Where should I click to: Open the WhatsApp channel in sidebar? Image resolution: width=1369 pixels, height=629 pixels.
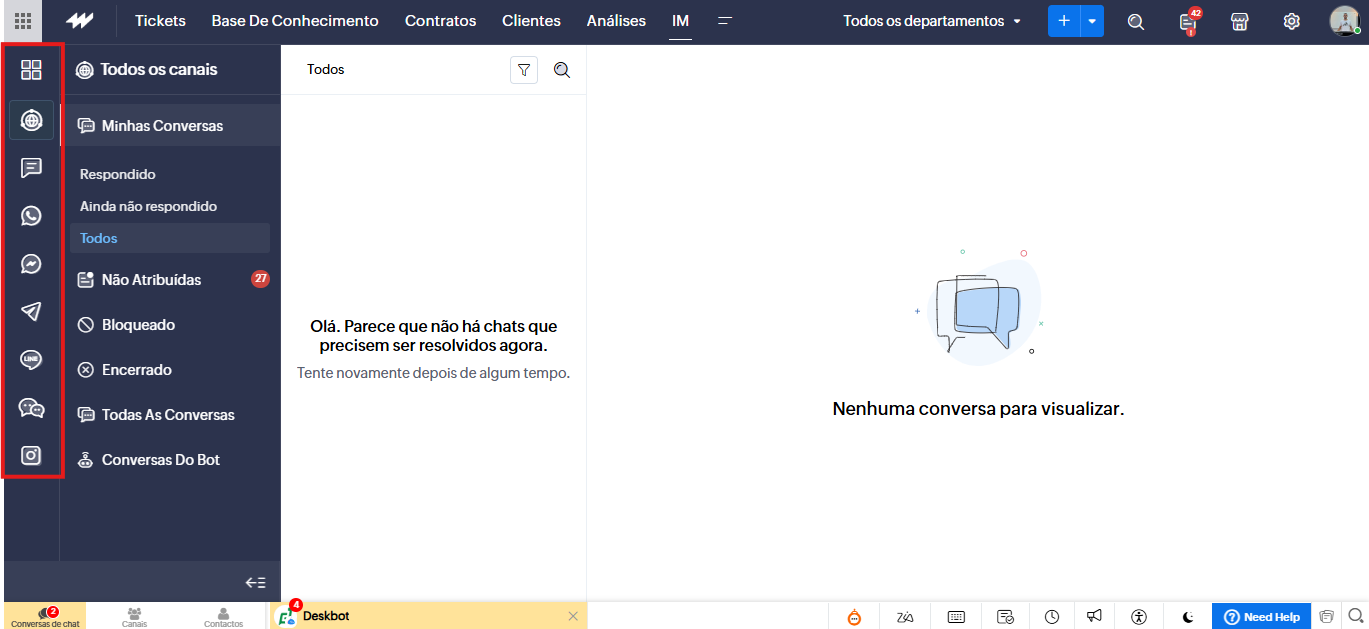[x=31, y=215]
